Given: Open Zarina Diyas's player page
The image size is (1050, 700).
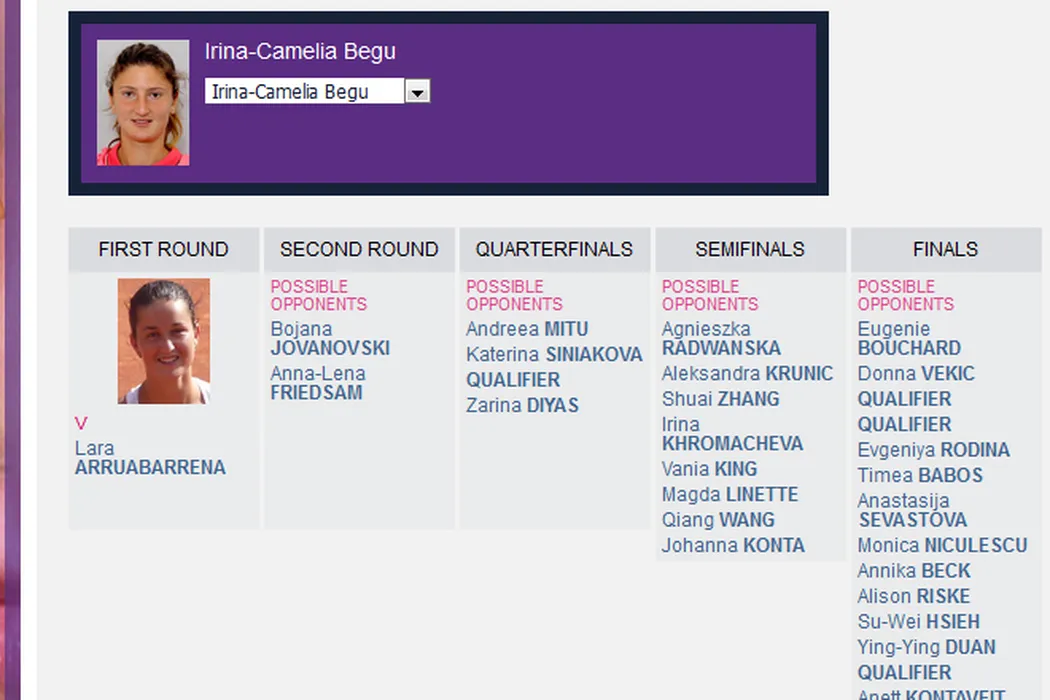Looking at the screenshot, I should tap(522, 405).
